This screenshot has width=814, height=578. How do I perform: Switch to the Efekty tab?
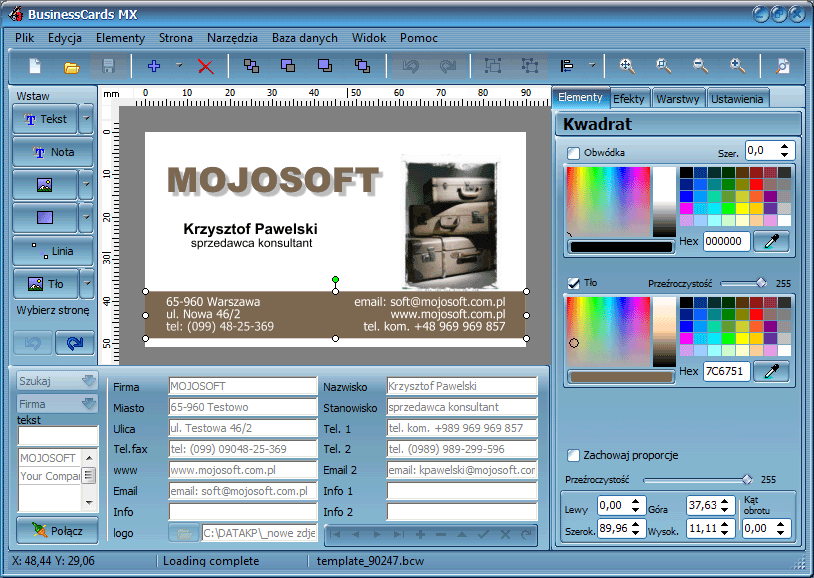[629, 99]
